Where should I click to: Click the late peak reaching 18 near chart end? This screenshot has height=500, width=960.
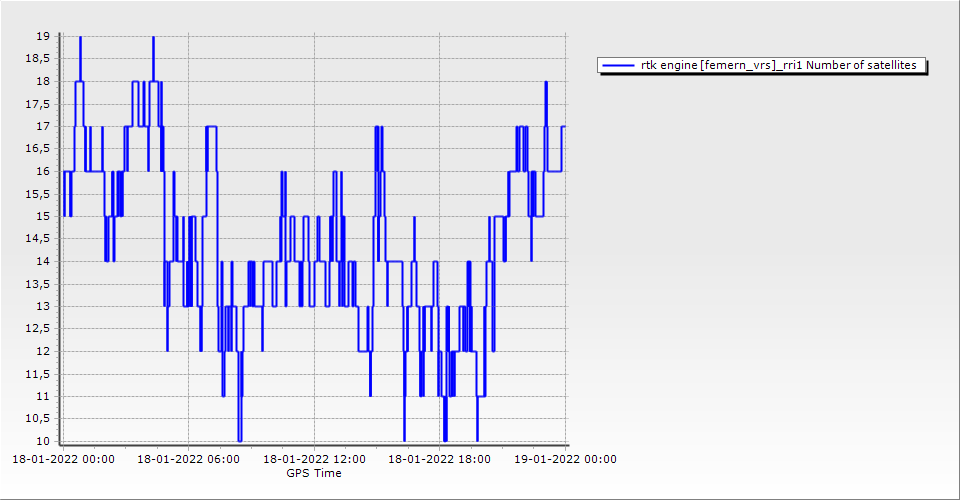pyautogui.click(x=546, y=83)
